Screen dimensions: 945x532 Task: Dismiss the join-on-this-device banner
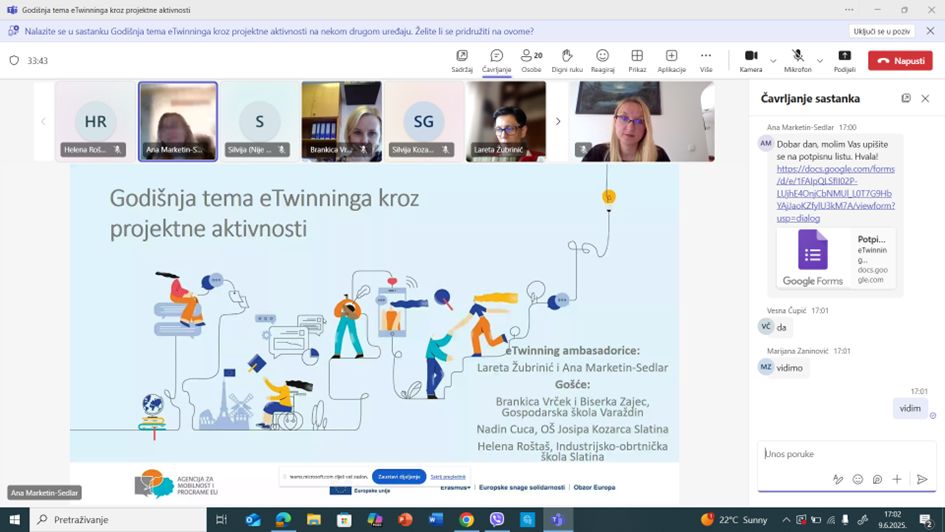tap(931, 31)
